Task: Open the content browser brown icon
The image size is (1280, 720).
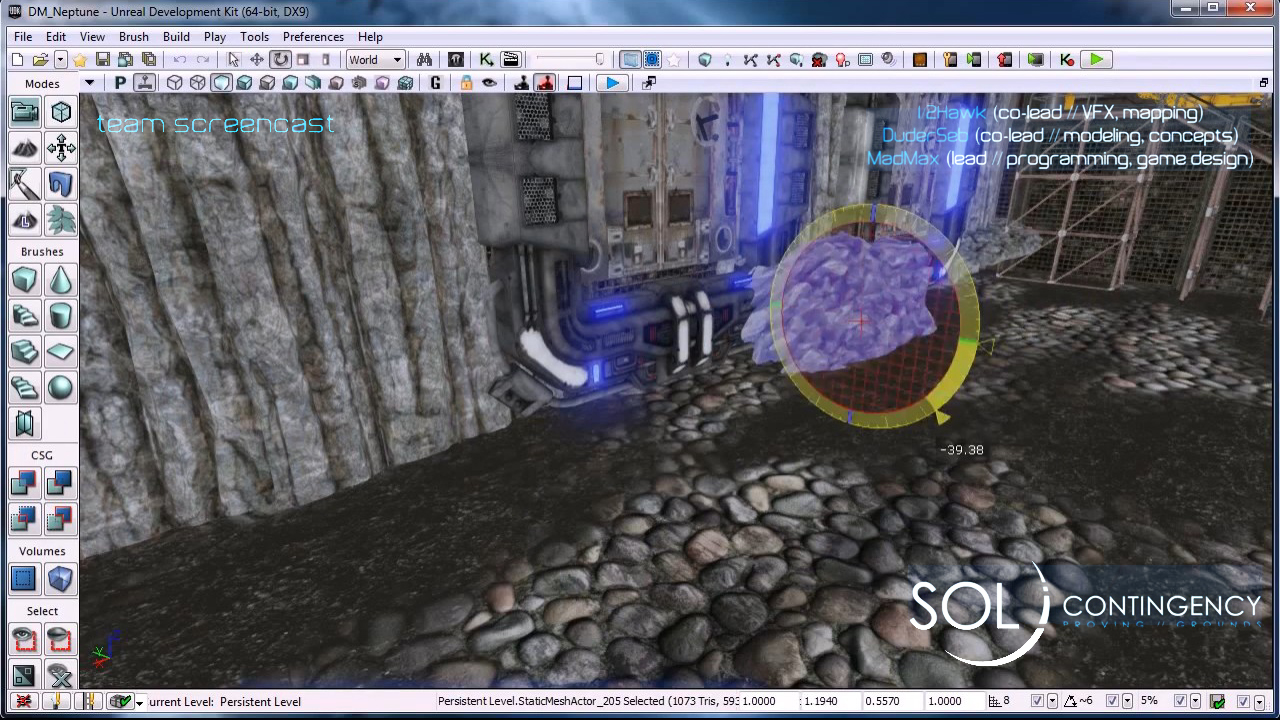Action: coord(919,60)
